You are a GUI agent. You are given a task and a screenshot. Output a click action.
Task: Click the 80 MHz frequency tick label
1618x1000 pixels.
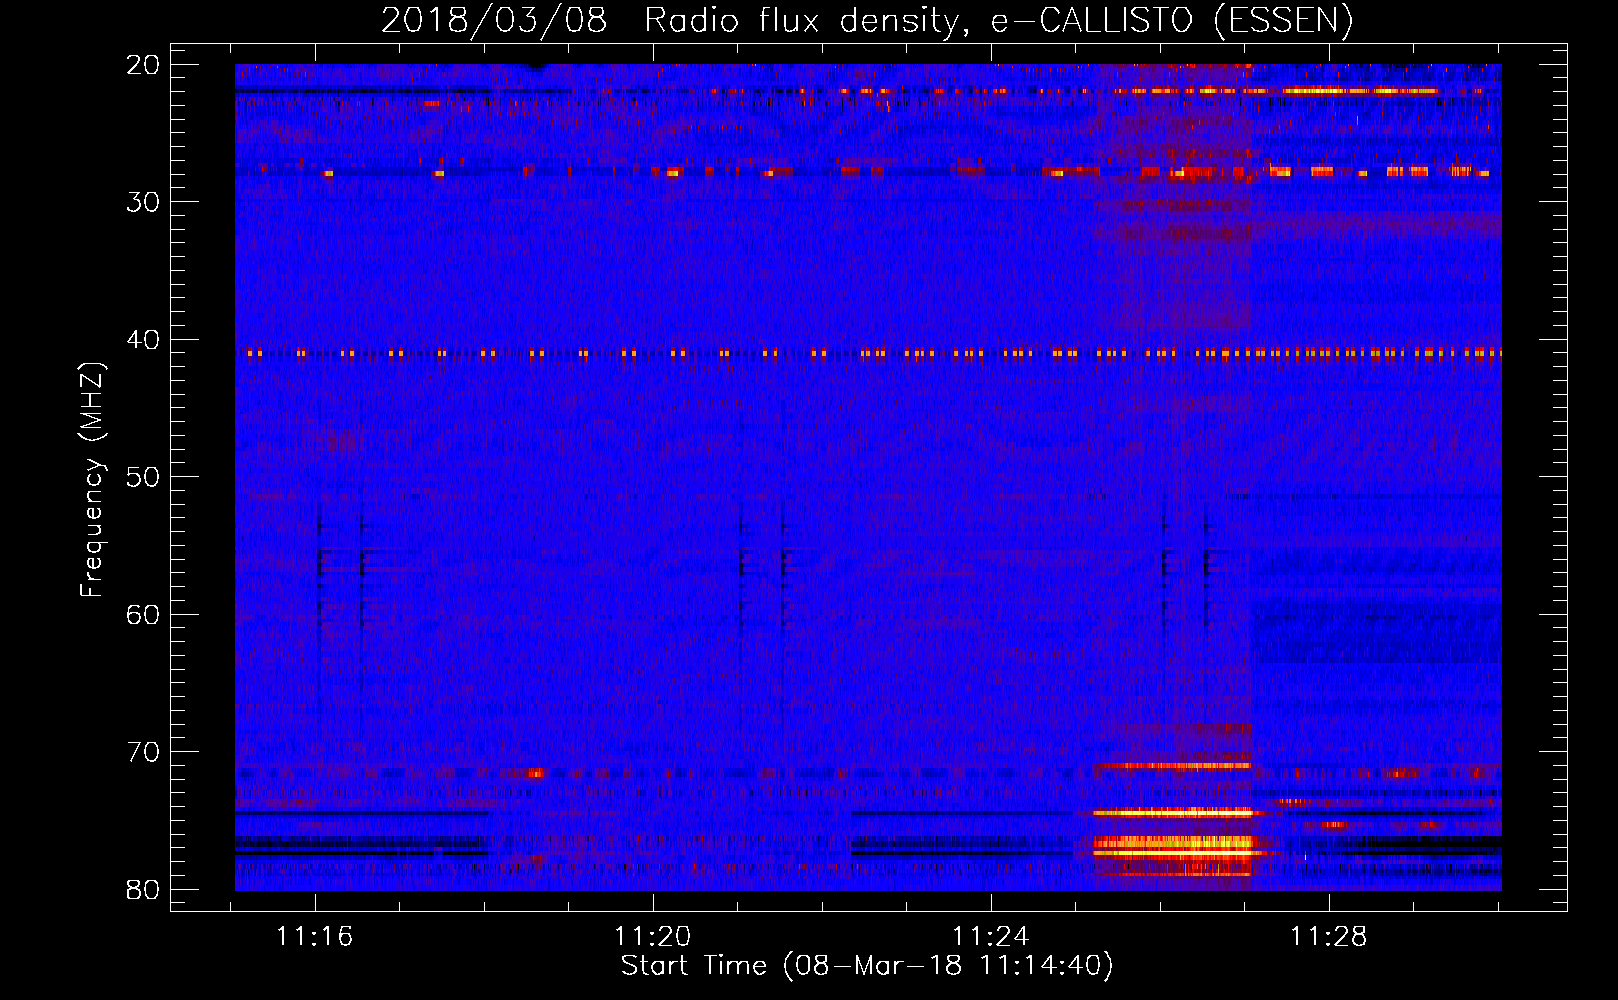pos(144,889)
